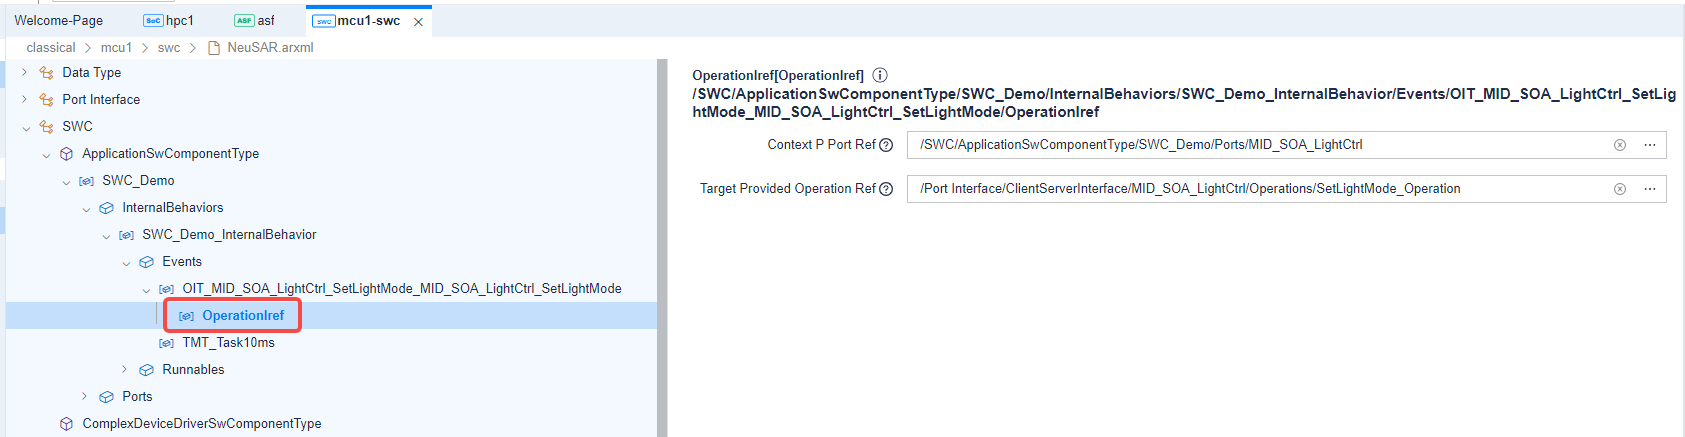Switch to the hpc1 tab
The image size is (1685, 437).
pyautogui.click(x=169, y=20)
